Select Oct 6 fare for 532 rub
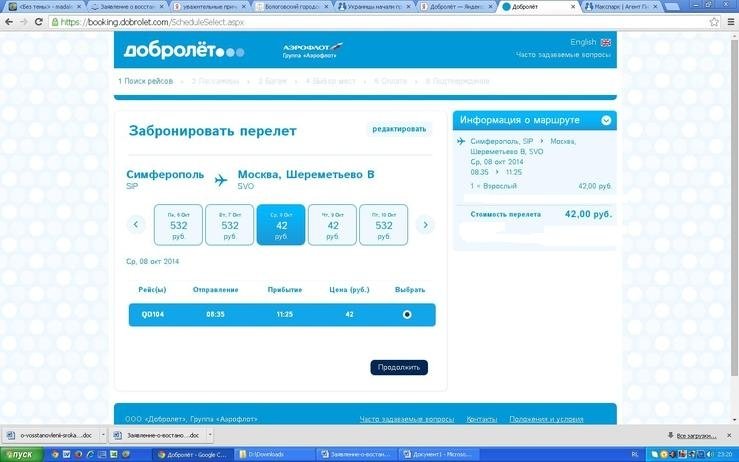The image size is (739, 462). pos(178,225)
